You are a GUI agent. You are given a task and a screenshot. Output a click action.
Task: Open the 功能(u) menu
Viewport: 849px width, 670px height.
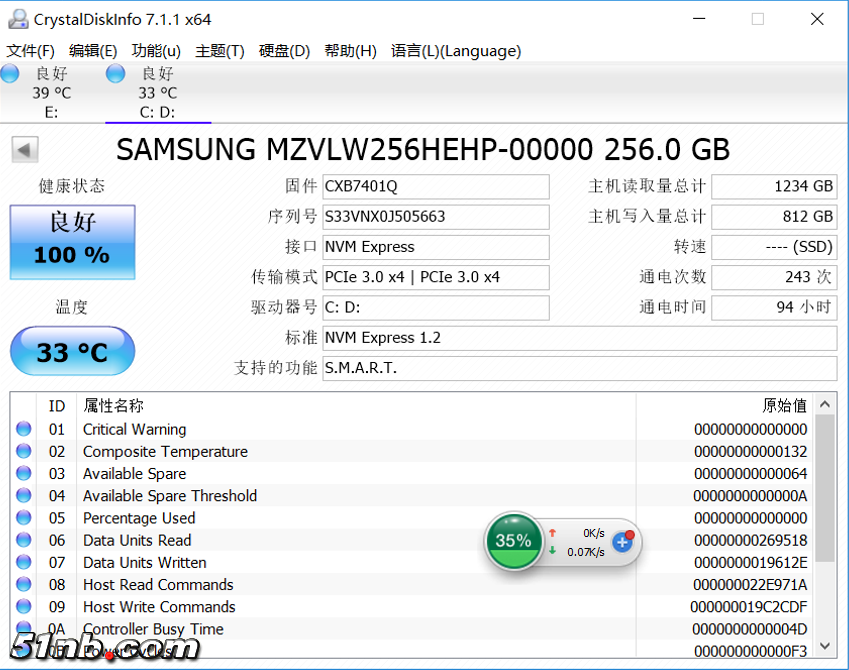click(156, 51)
